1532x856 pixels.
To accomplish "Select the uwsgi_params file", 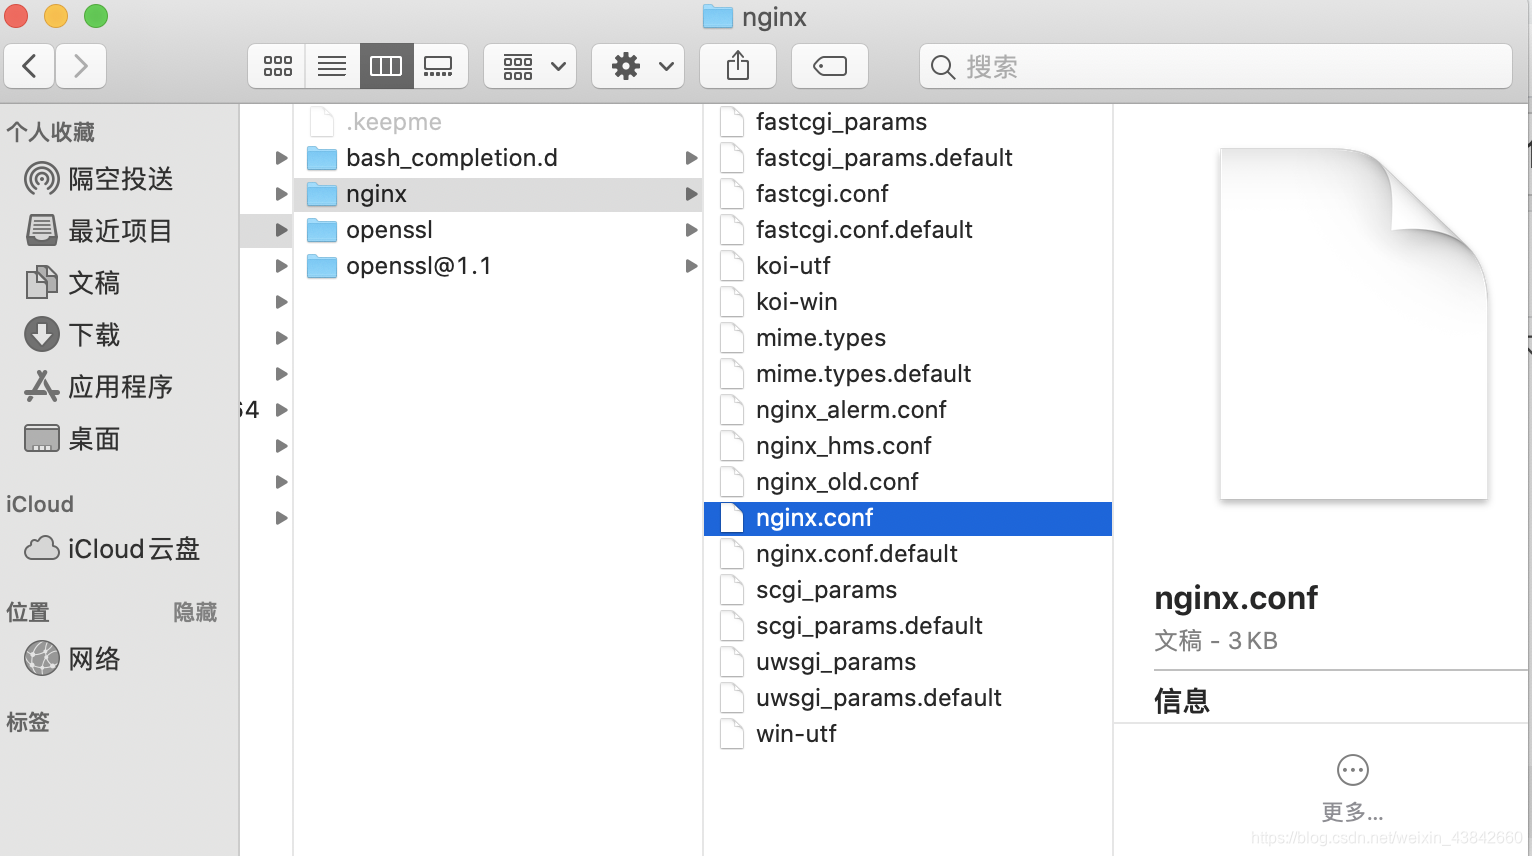I will coord(908,662).
